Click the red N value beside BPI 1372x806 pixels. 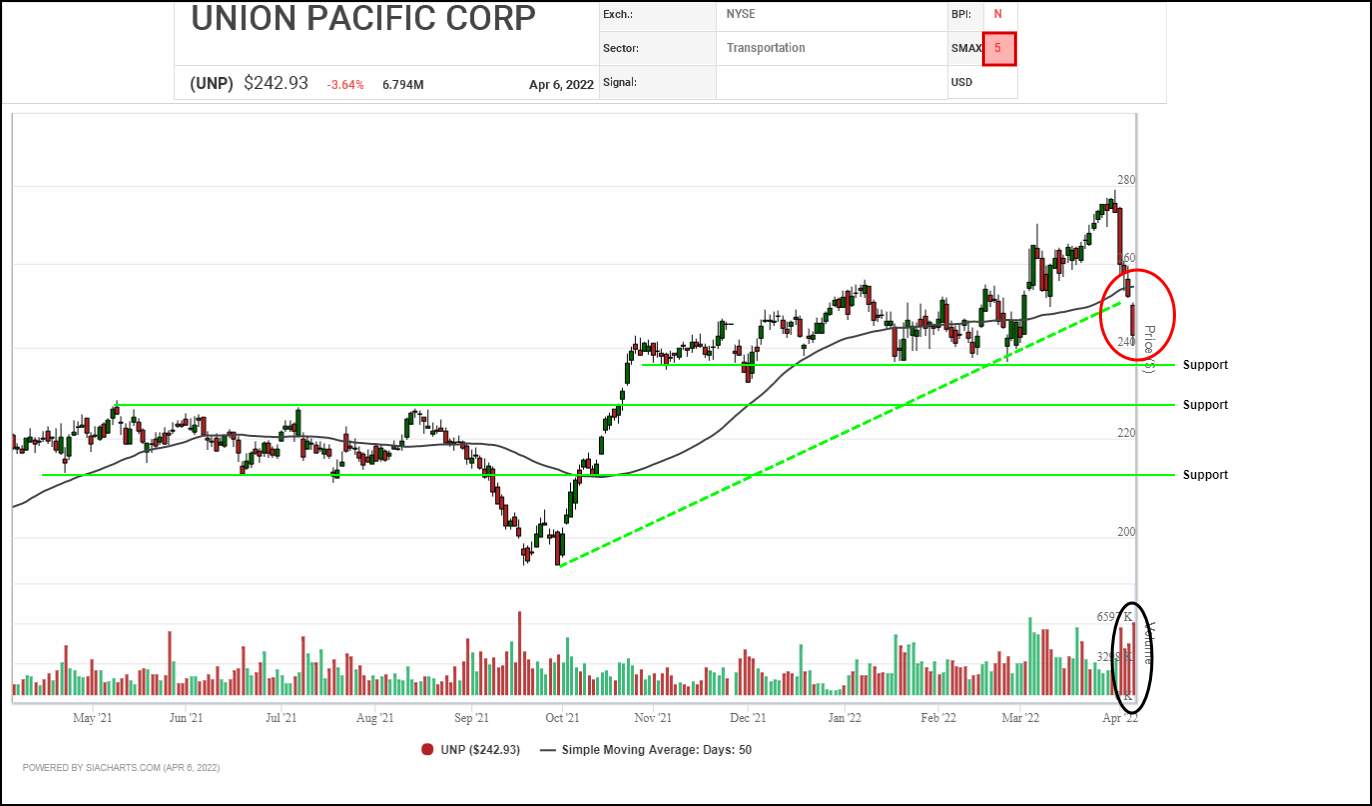point(997,15)
